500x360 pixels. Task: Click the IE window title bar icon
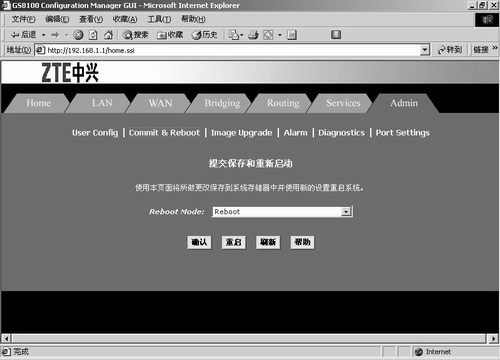[x=6, y=5]
